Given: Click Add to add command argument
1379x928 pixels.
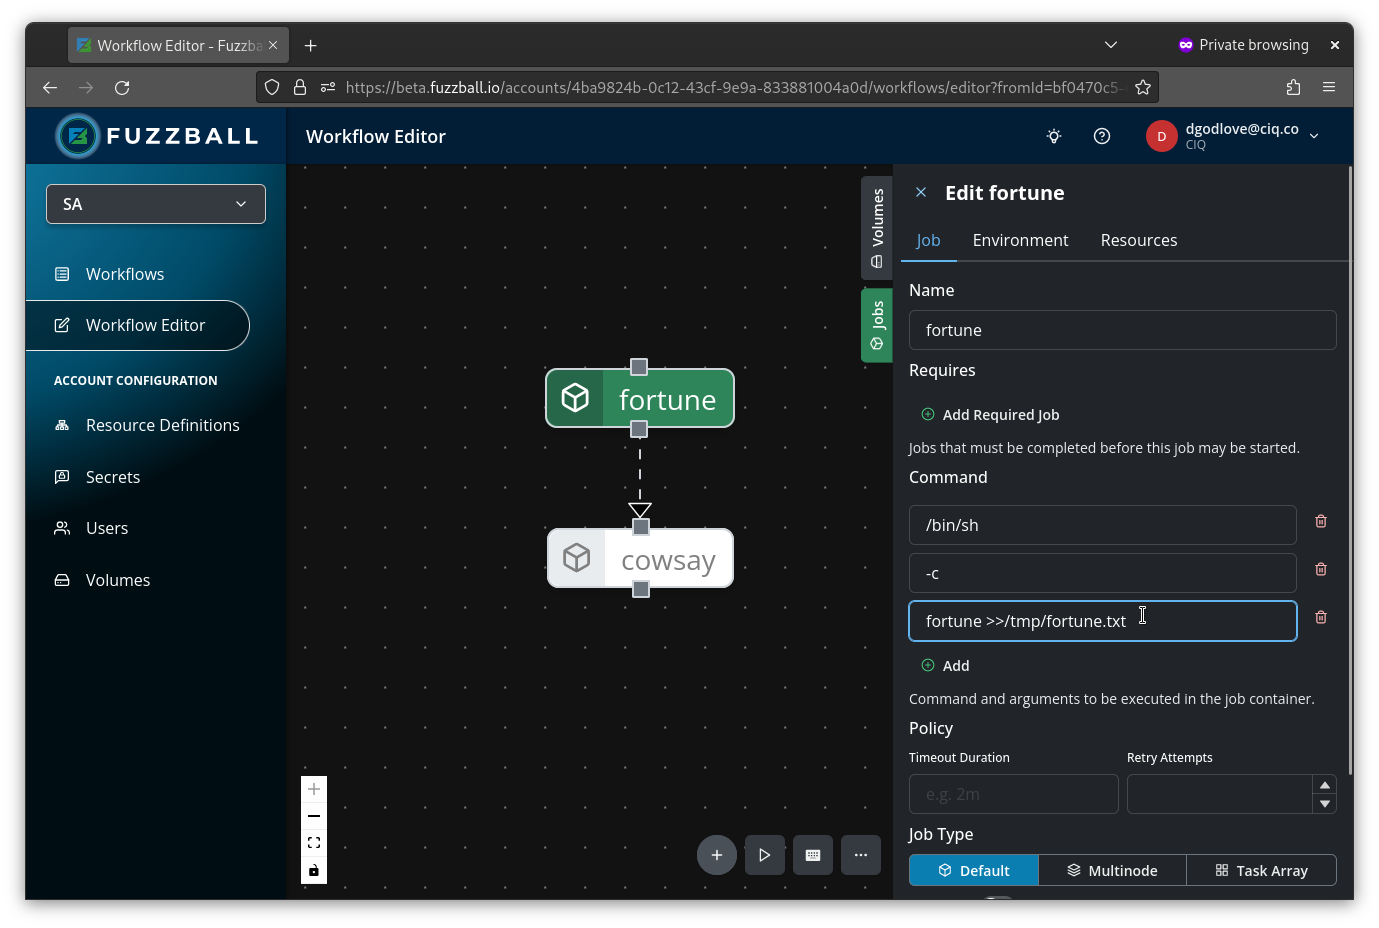Looking at the screenshot, I should [945, 665].
